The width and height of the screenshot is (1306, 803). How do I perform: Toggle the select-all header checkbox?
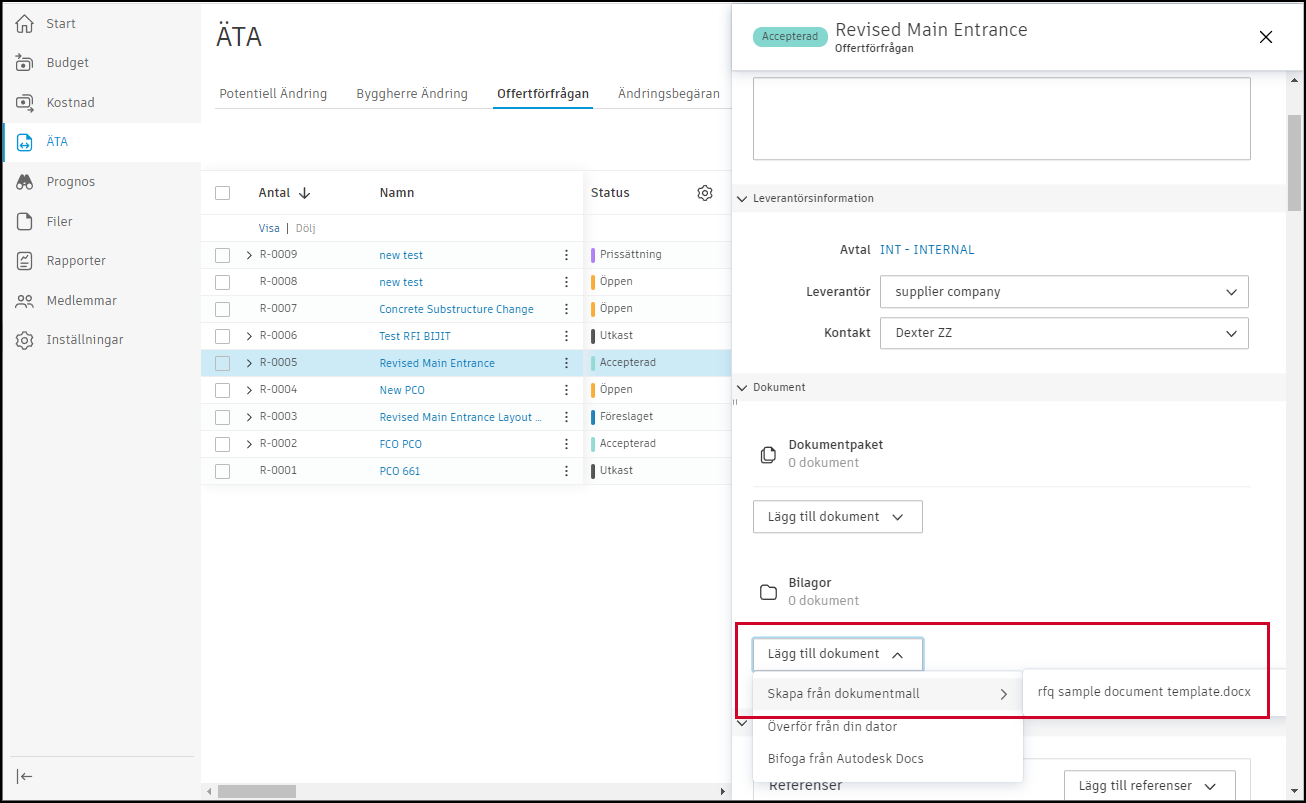[222, 193]
